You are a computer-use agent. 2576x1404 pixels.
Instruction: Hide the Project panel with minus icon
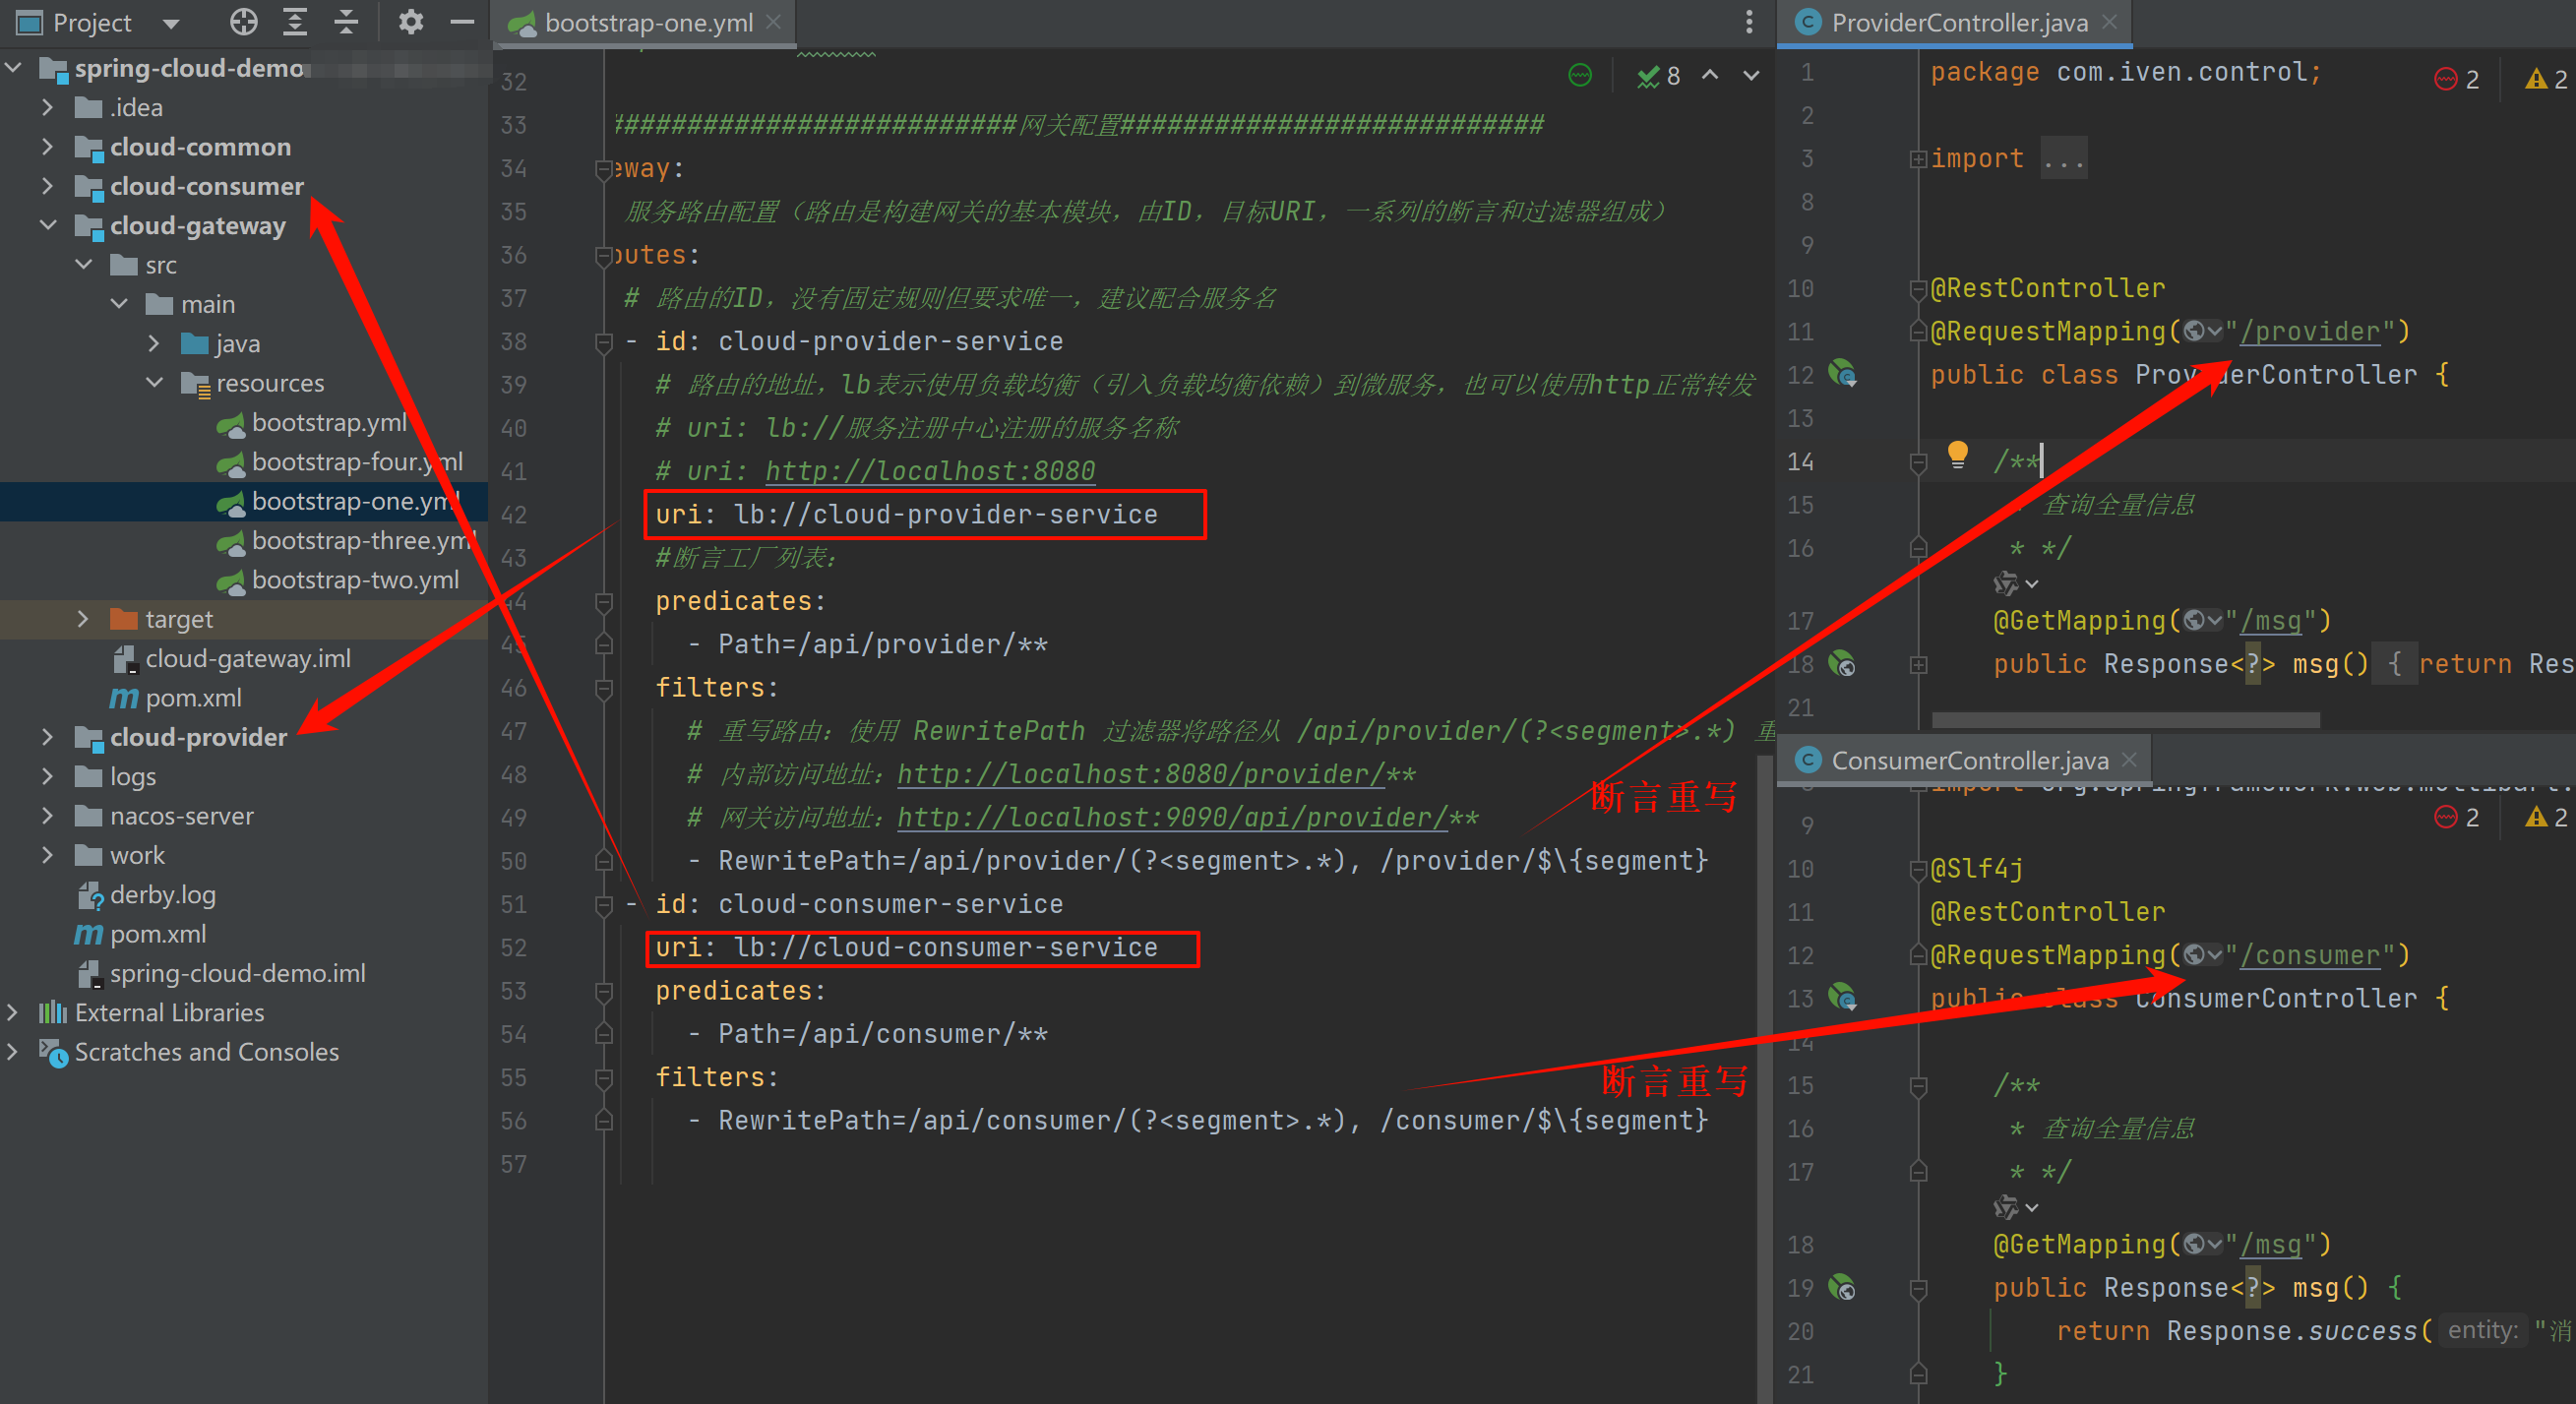[462, 22]
